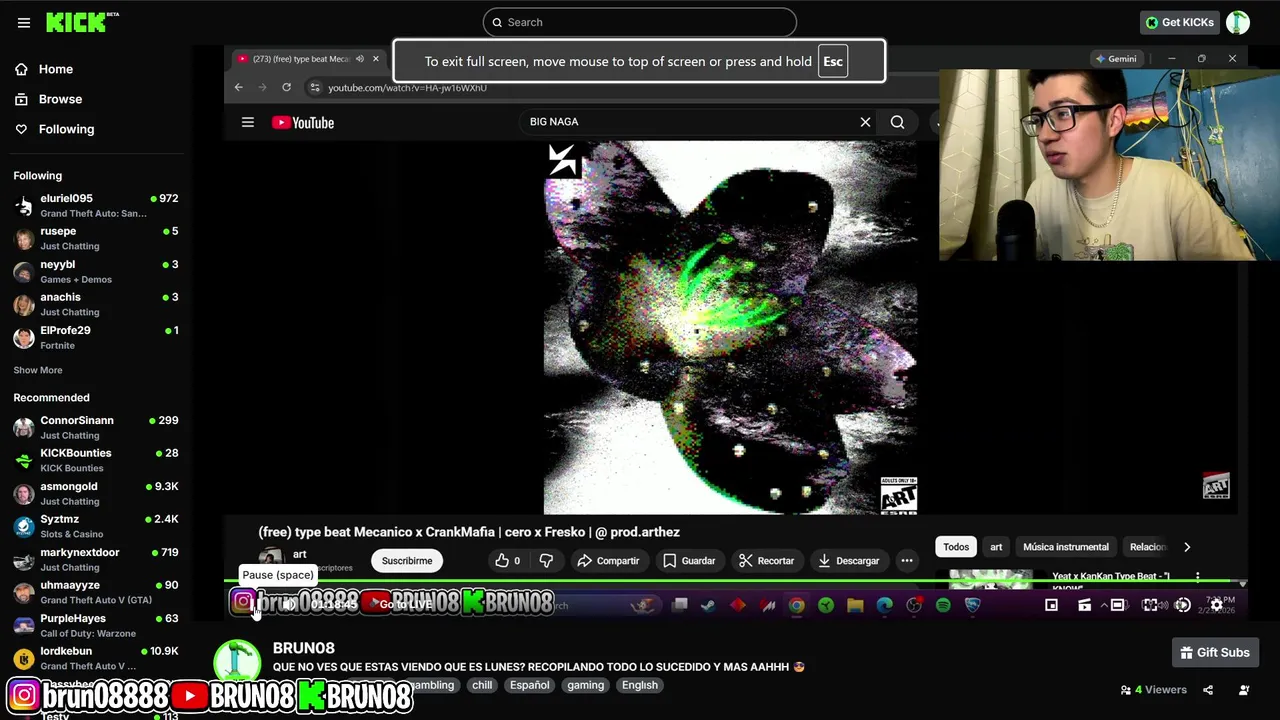Select the gaming tag
The image size is (1280, 720).
click(585, 685)
